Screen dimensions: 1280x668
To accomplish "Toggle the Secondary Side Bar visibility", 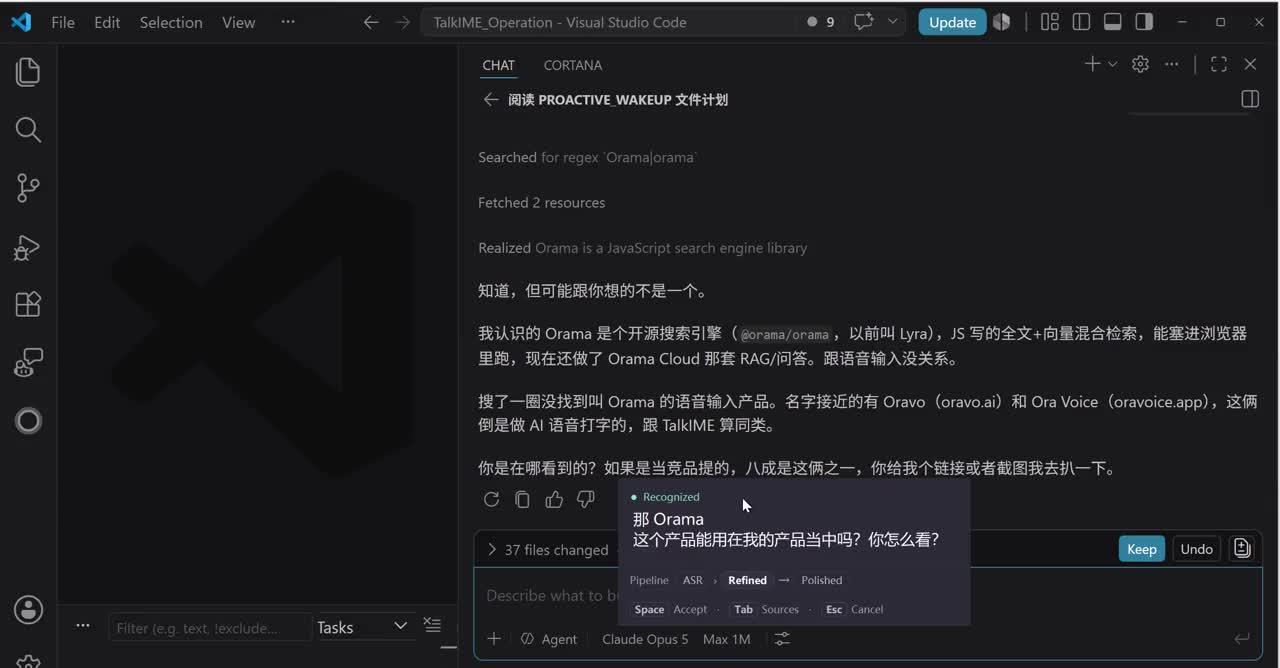I will [x=1144, y=22].
